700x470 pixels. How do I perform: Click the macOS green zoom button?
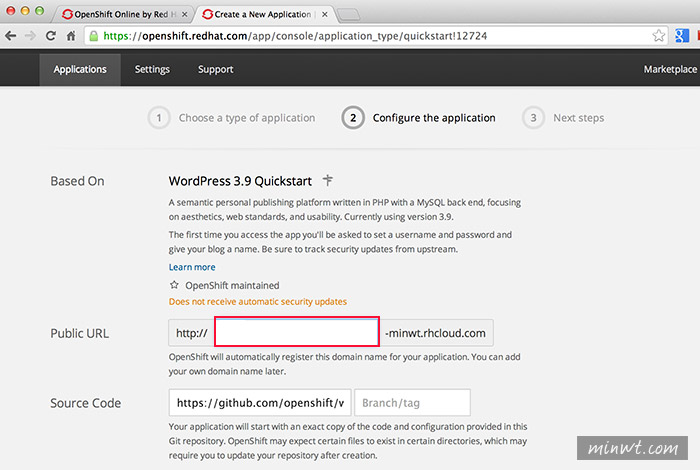coord(39,11)
